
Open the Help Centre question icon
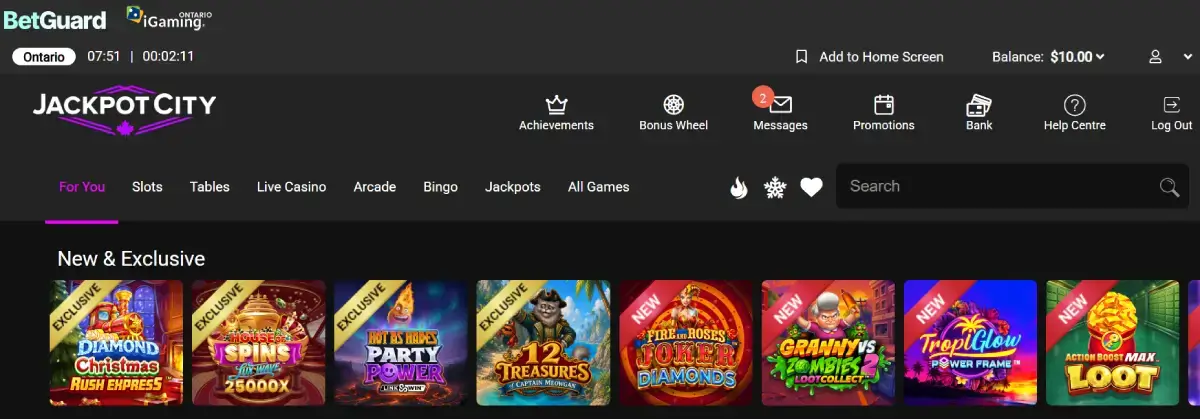1075,104
